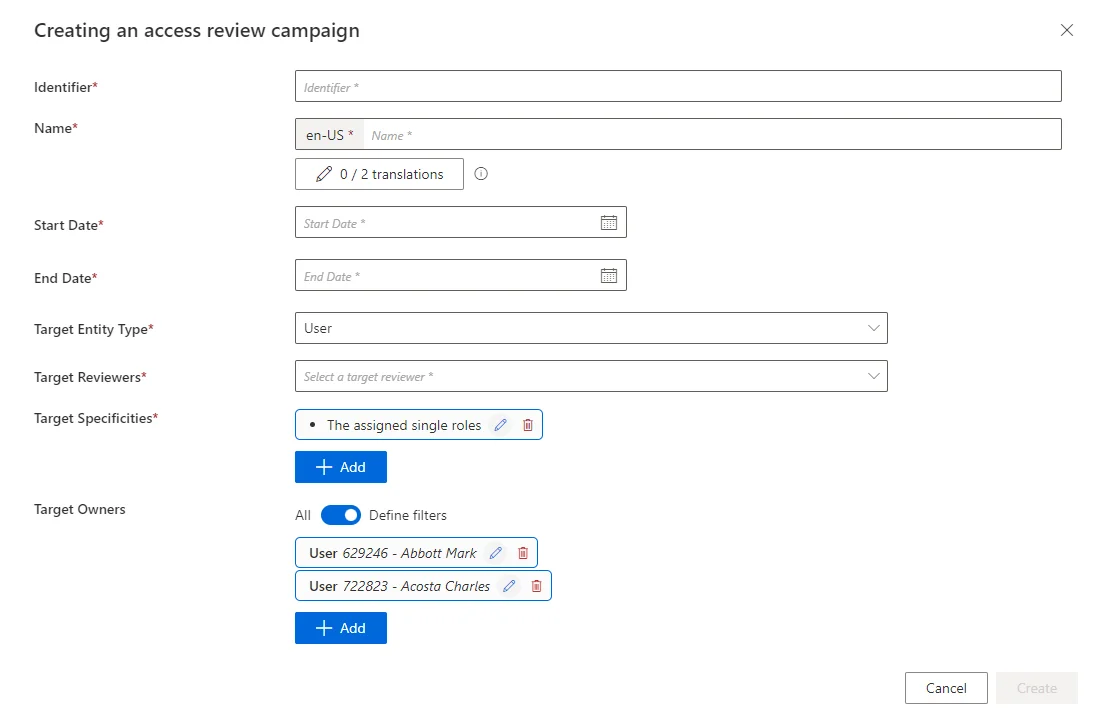Open the Start Date calendar picker icon
The height and width of the screenshot is (723, 1095).
(608, 223)
